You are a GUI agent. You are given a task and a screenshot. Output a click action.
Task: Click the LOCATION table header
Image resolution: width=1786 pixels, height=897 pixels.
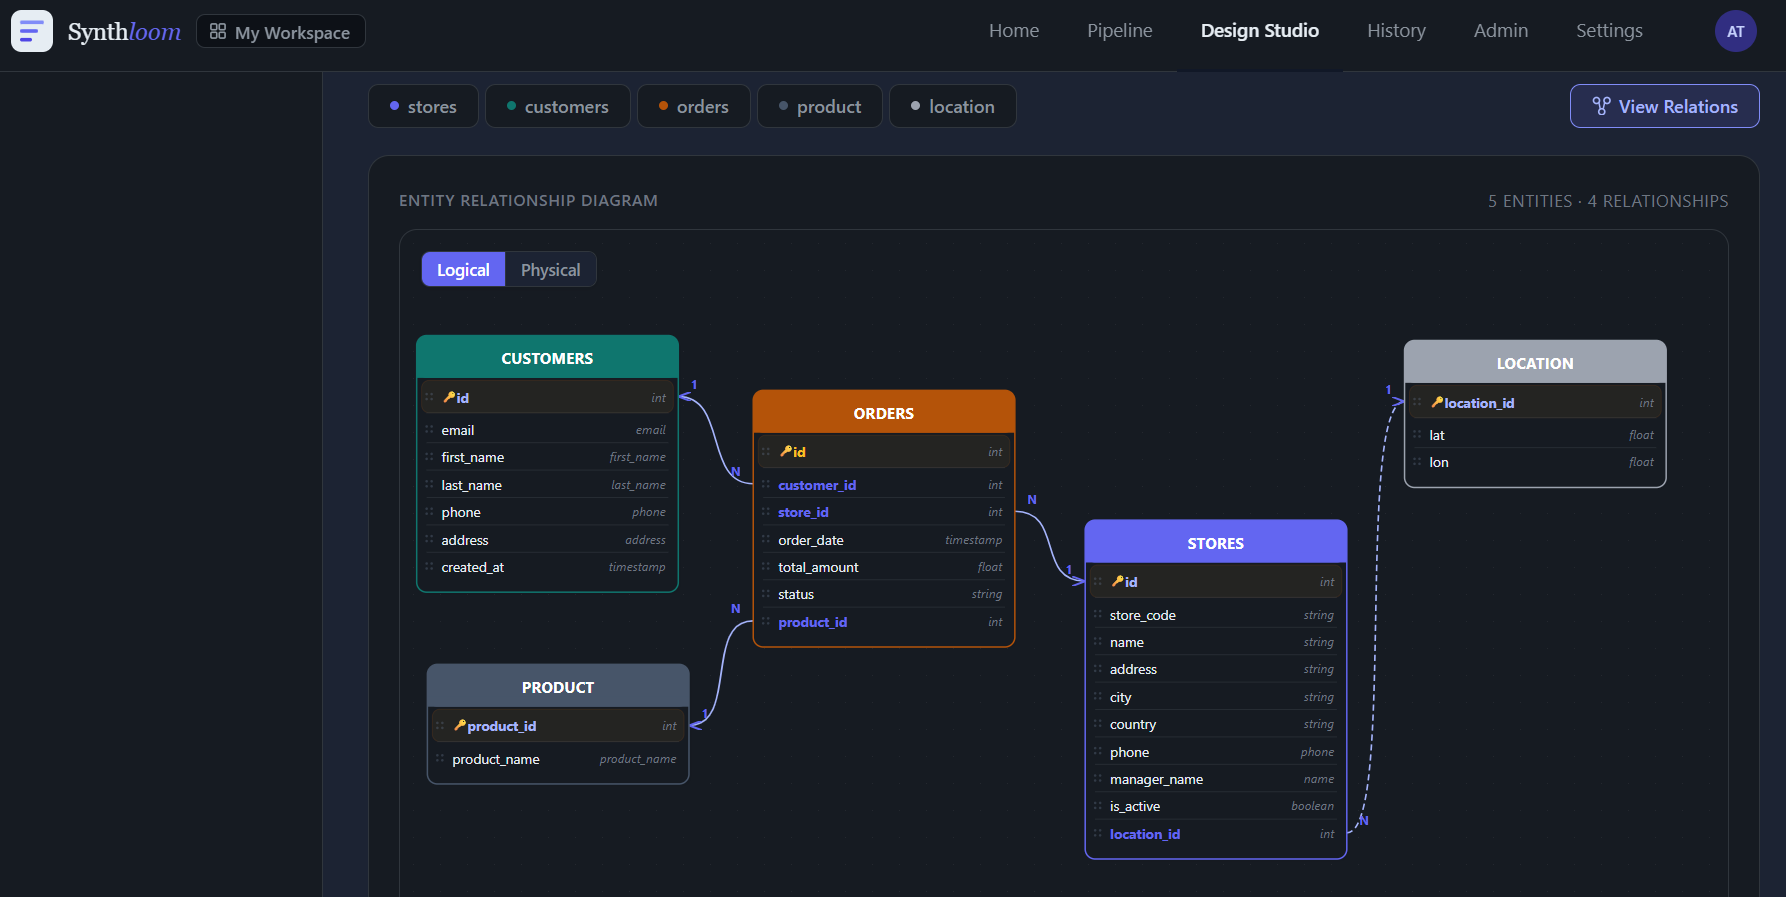(1535, 363)
